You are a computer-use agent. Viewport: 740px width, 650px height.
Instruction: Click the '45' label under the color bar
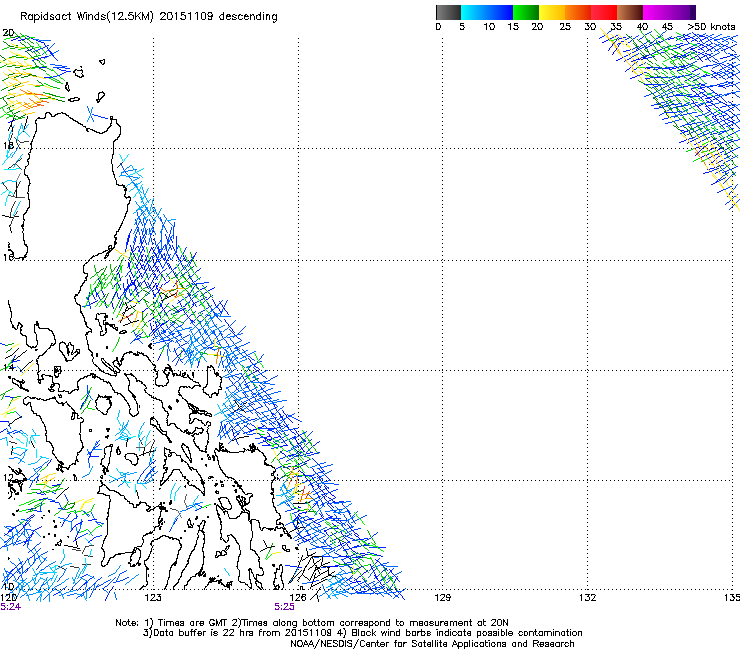tap(667, 26)
